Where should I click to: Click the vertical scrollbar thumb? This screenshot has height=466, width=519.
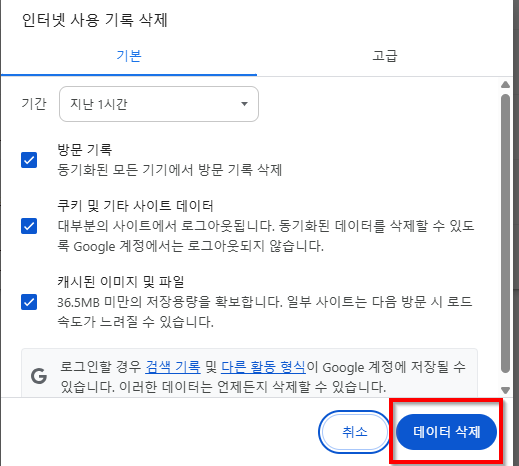point(505,233)
